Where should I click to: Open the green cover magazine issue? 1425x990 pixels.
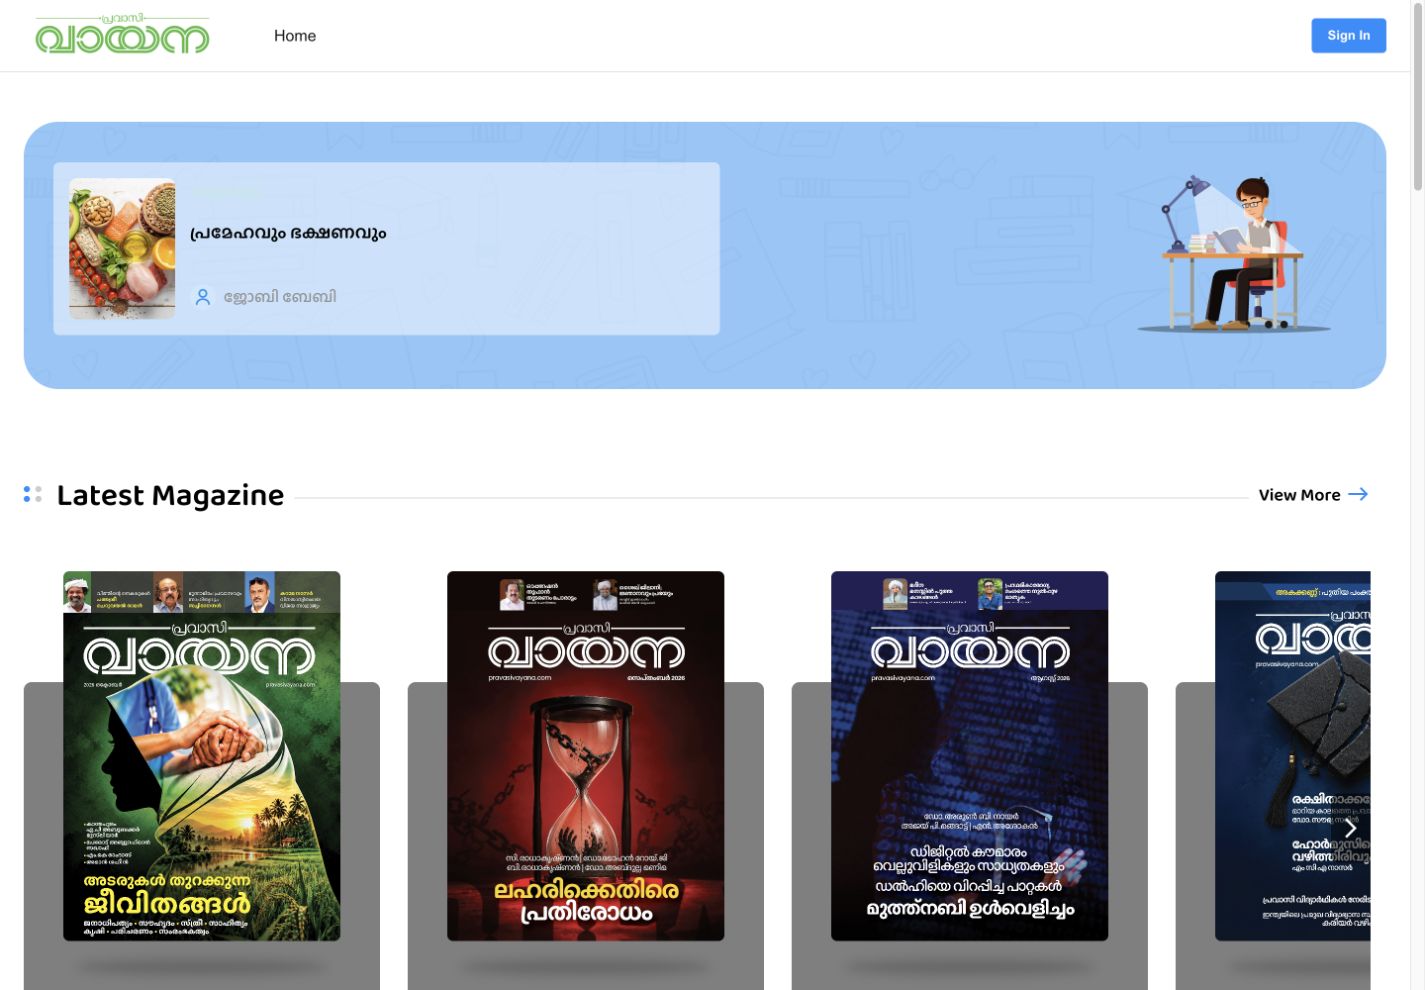(x=202, y=756)
